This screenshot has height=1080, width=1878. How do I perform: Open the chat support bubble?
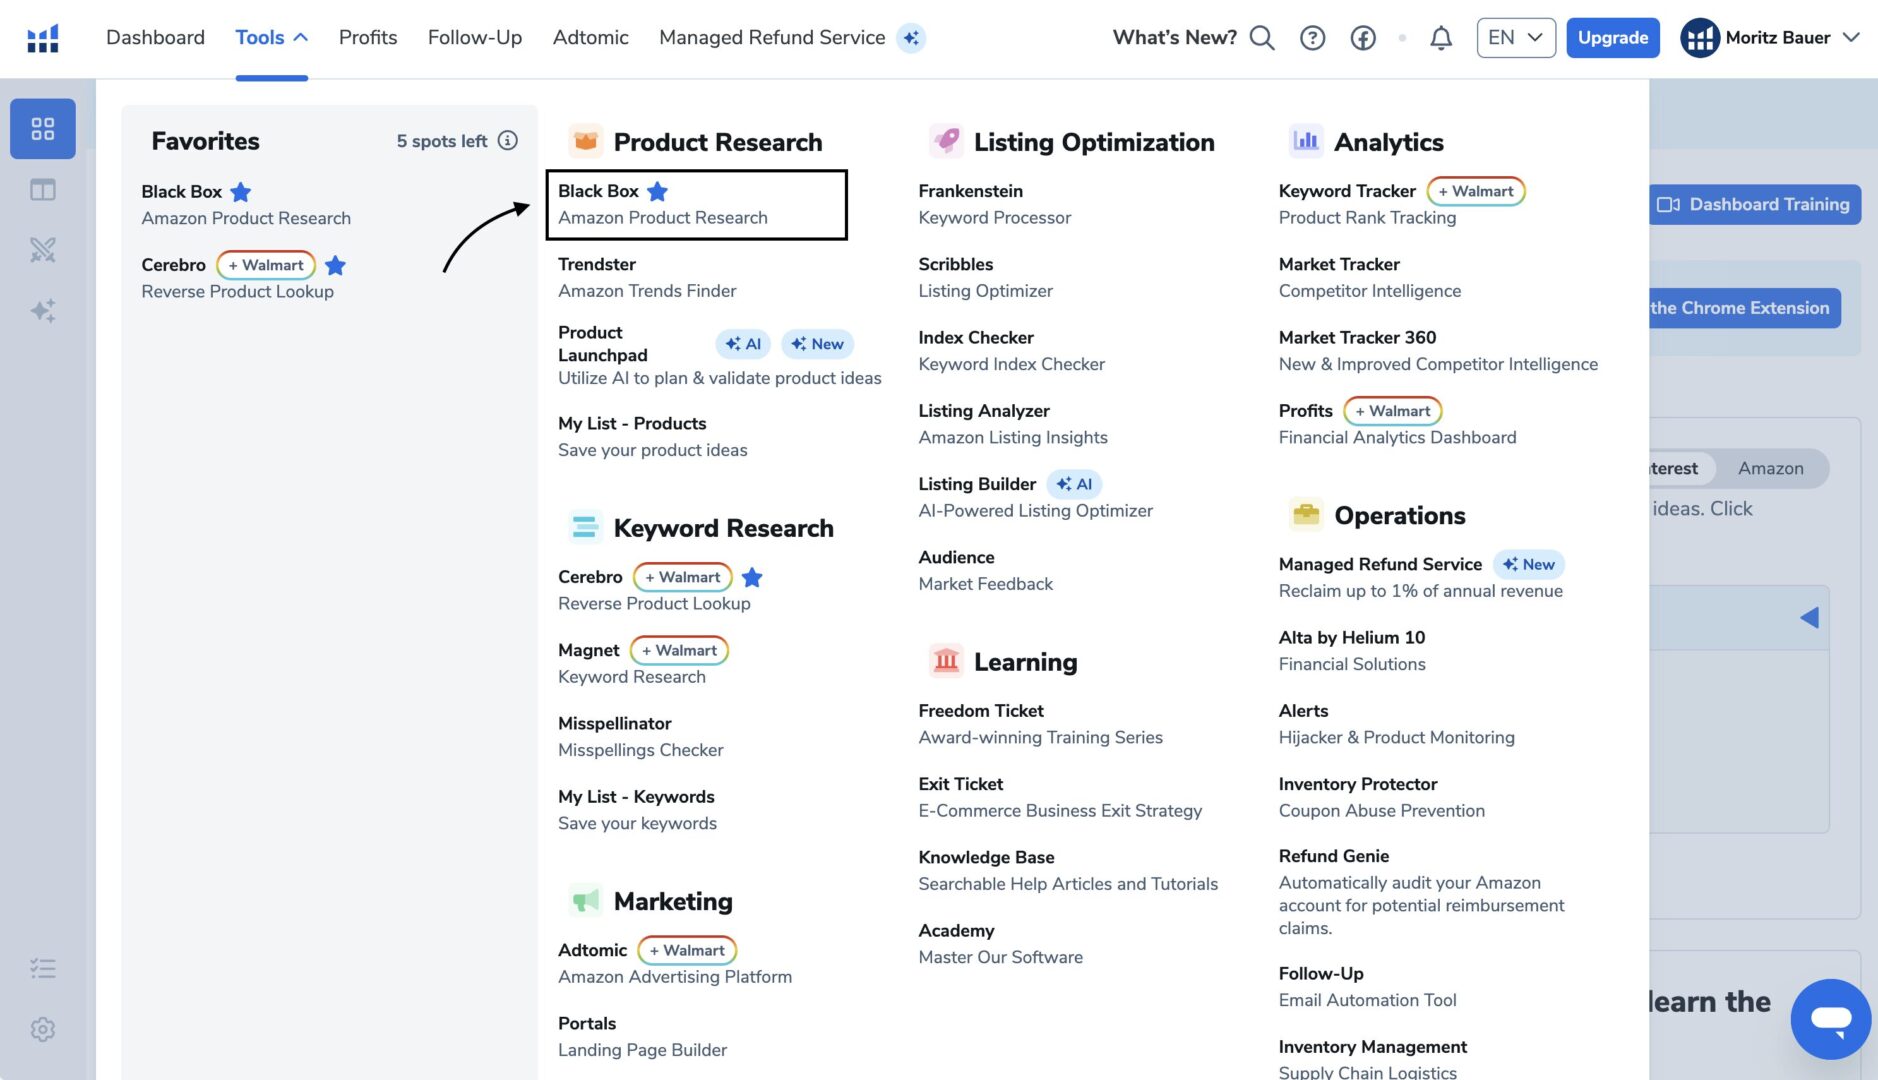[1830, 1018]
